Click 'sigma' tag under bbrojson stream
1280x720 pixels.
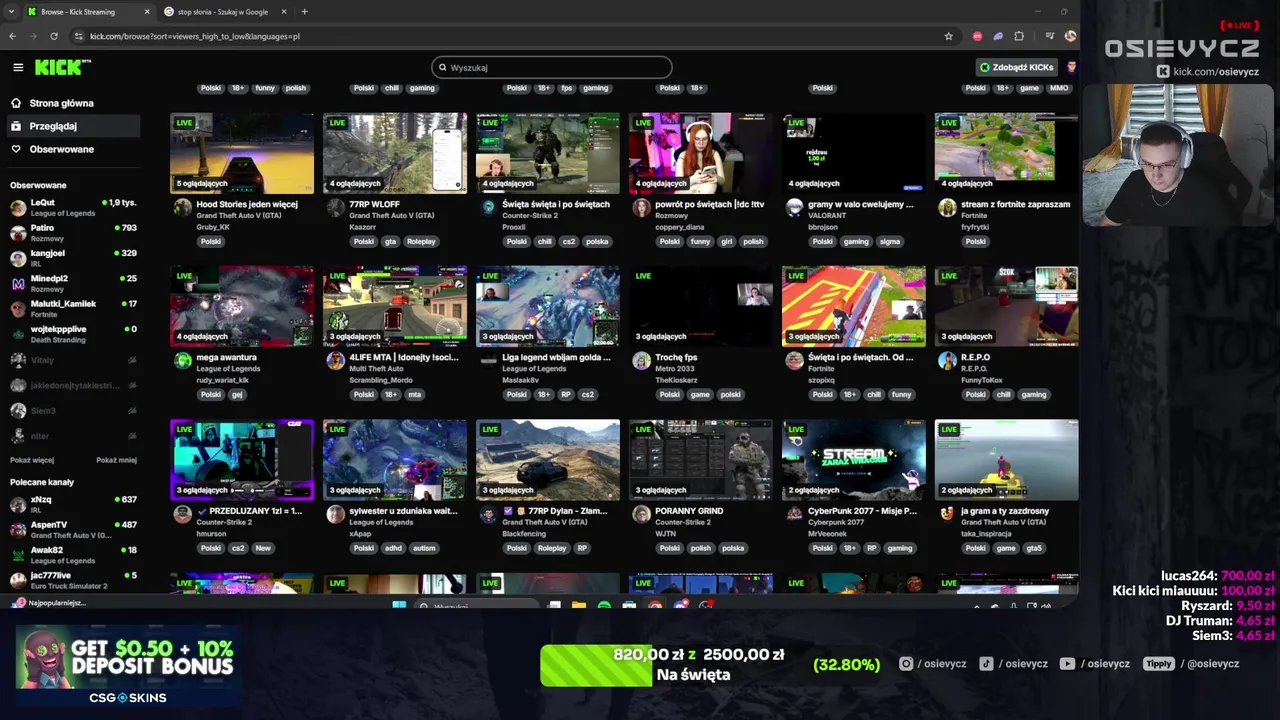(890, 241)
